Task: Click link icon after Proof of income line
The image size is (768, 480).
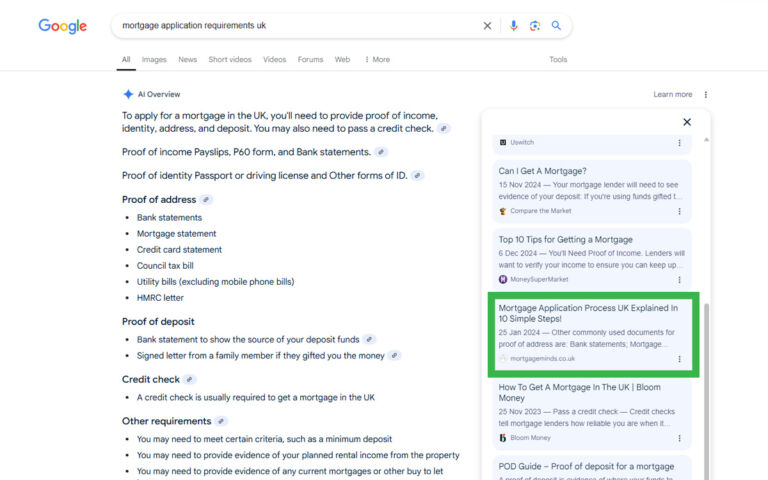Action: tap(381, 152)
